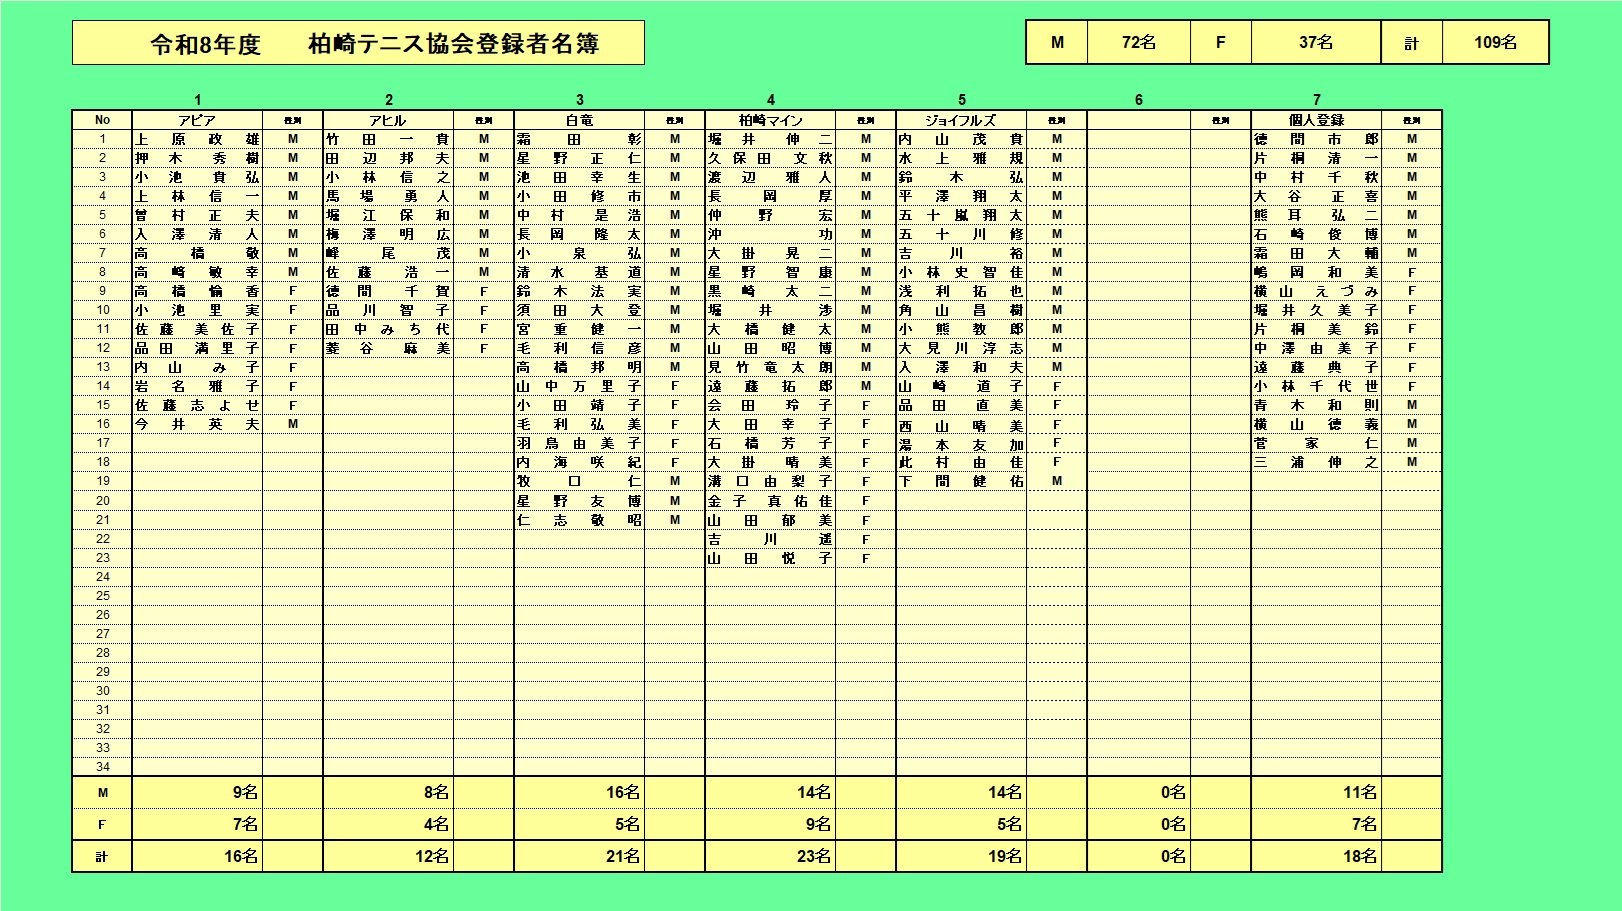1622x911 pixels.
Task: Select the name cell 小林史智佳
Action: tap(961, 272)
